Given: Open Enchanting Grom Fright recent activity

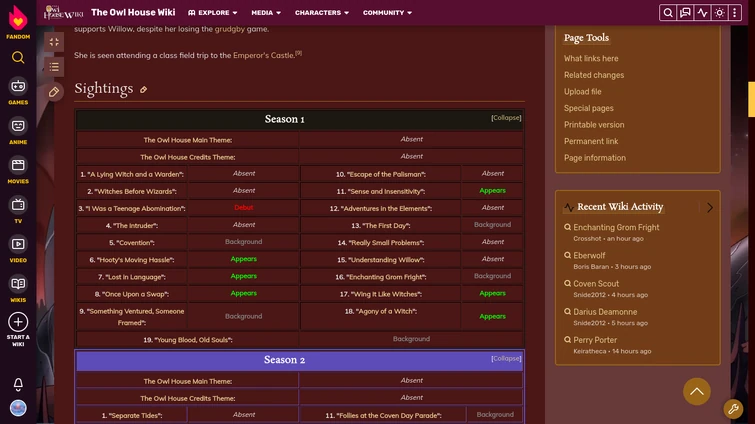Looking at the screenshot, I should coord(616,227).
